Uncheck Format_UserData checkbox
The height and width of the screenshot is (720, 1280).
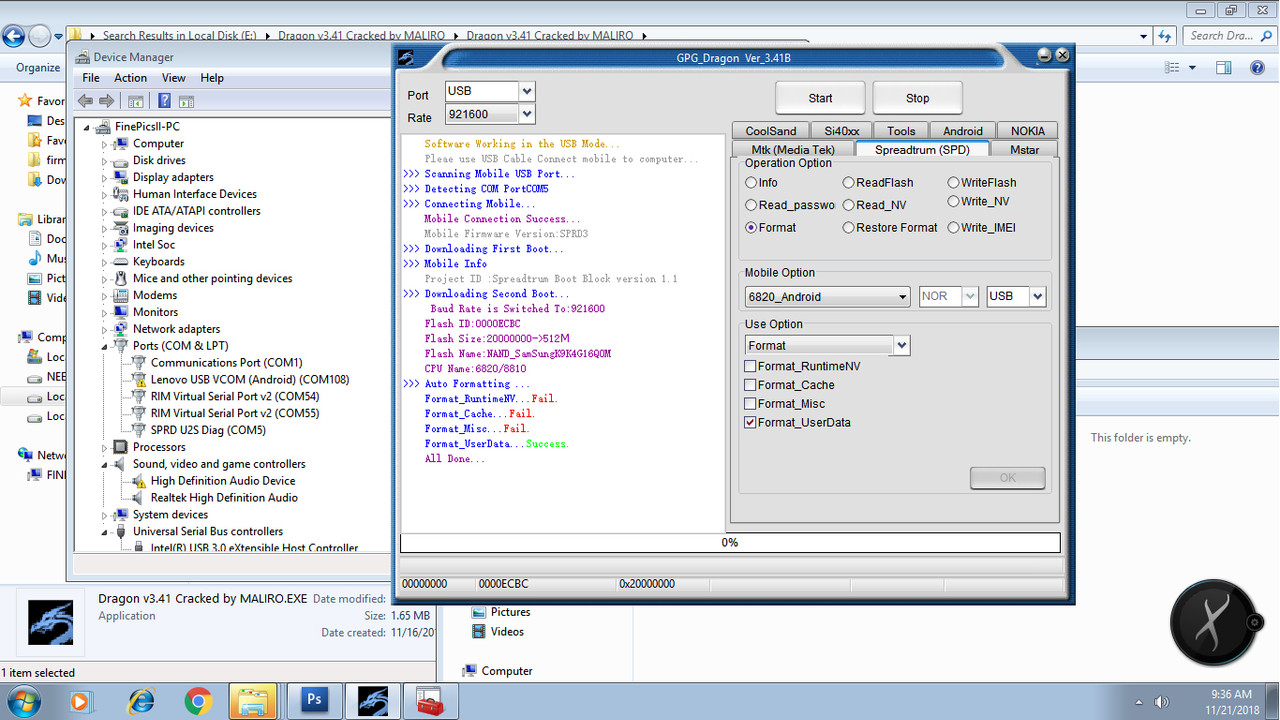click(x=750, y=423)
